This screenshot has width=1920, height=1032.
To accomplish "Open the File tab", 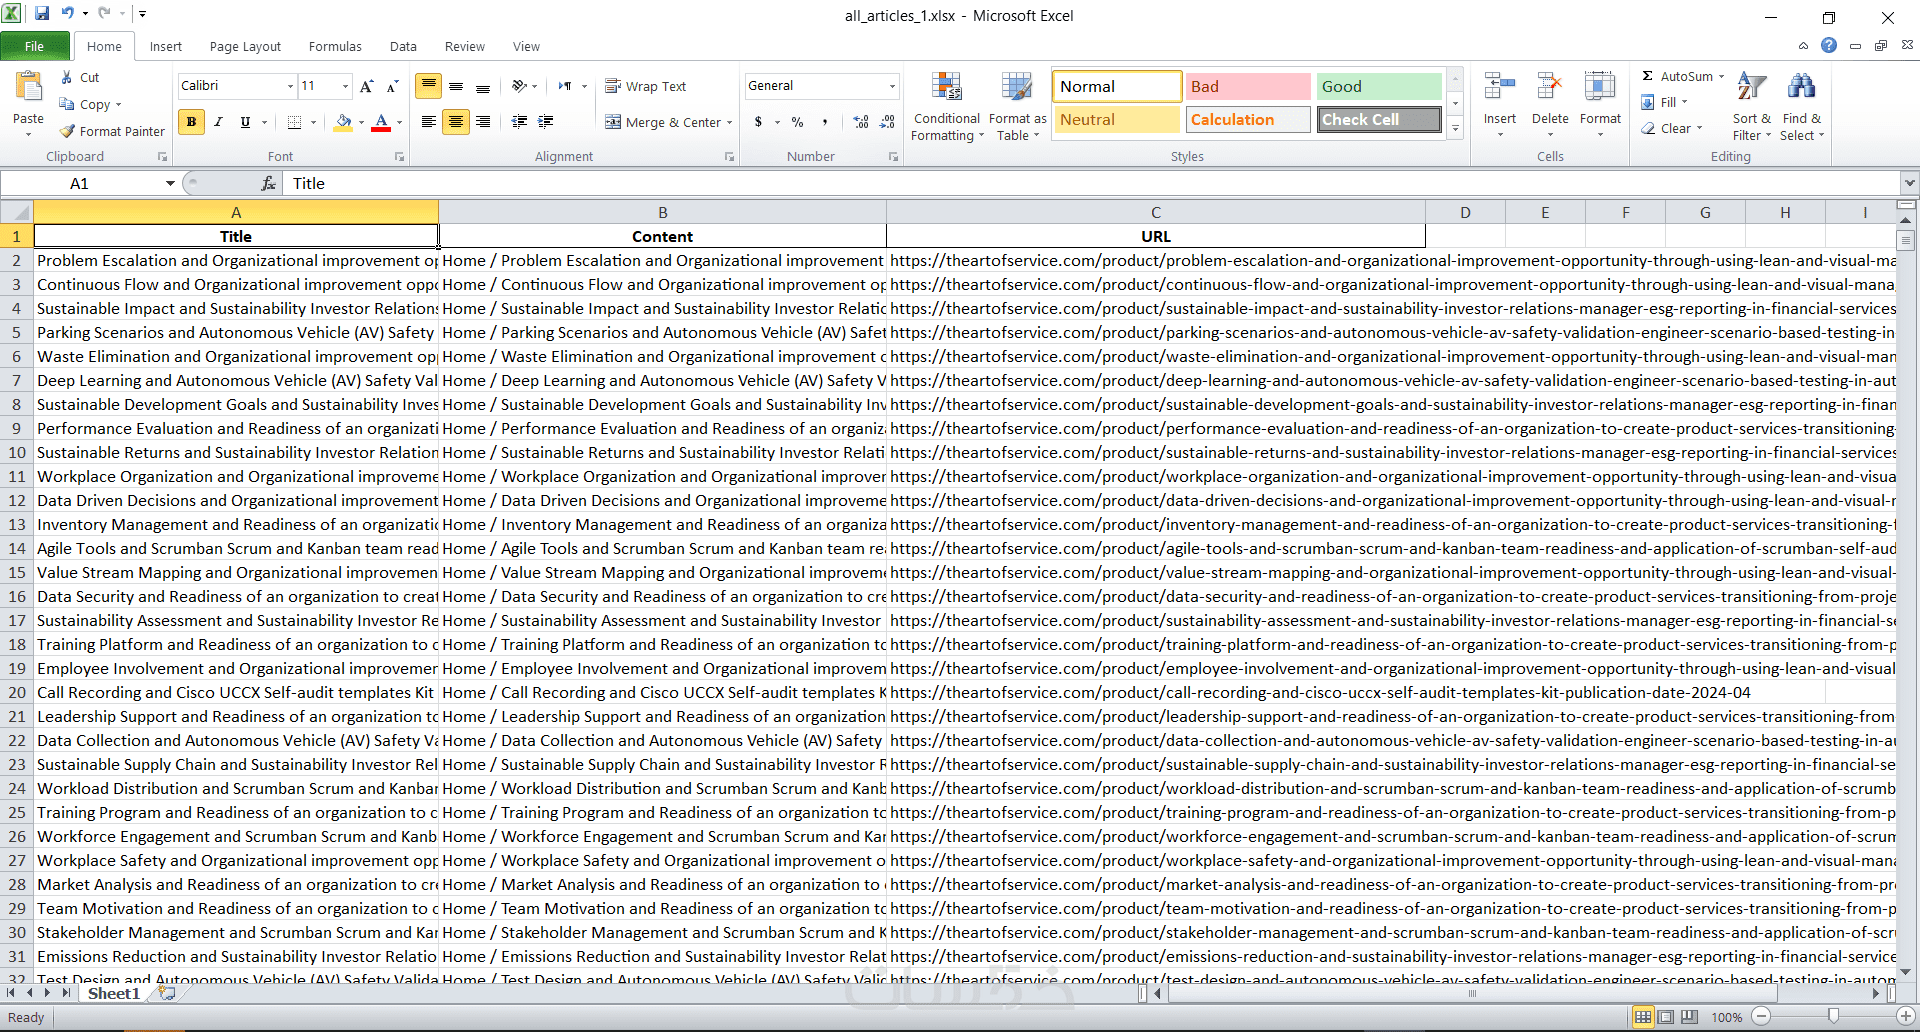I will 34,46.
